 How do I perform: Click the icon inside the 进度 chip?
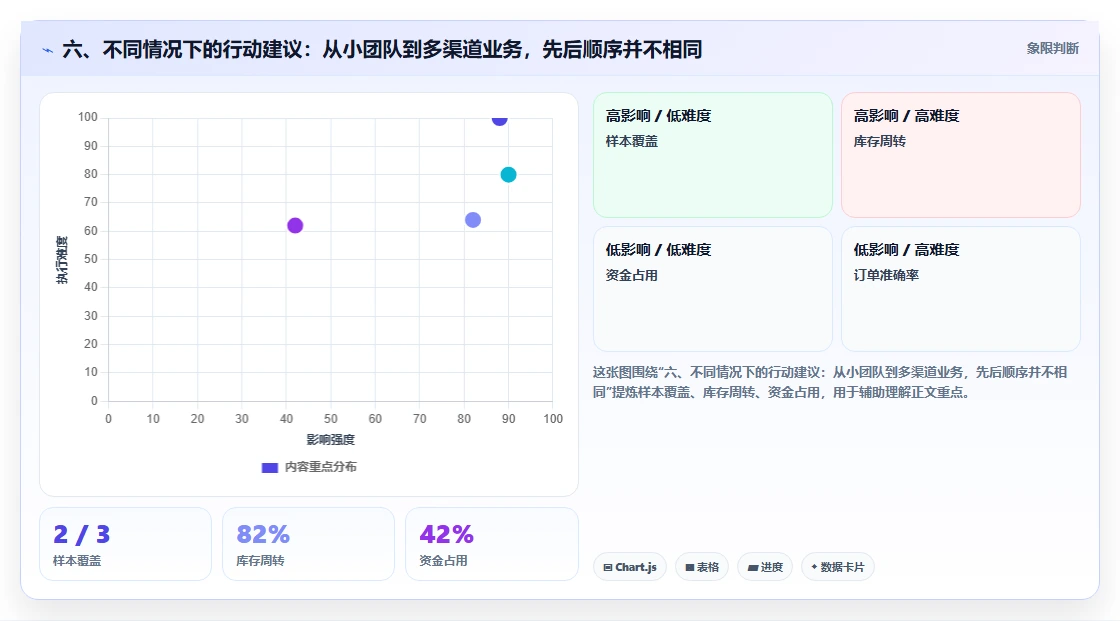click(753, 567)
